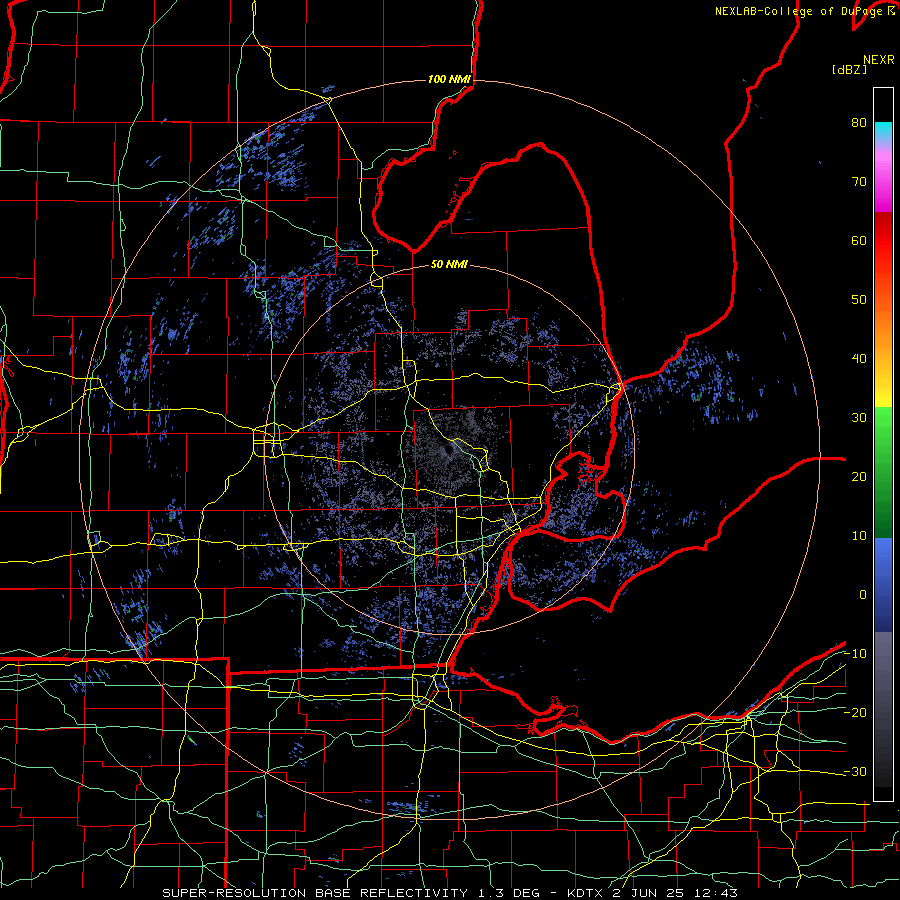The height and width of the screenshot is (900, 900).
Task: Click the [dBZ] units label
Action: click(x=849, y=70)
